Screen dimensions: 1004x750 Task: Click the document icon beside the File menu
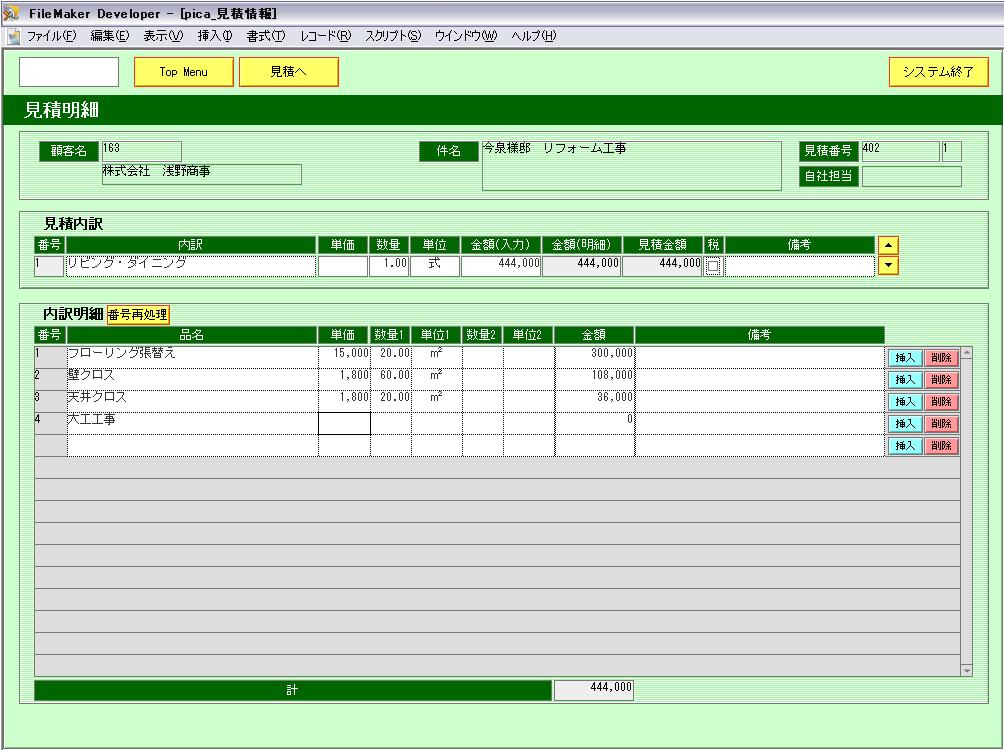(x=13, y=37)
